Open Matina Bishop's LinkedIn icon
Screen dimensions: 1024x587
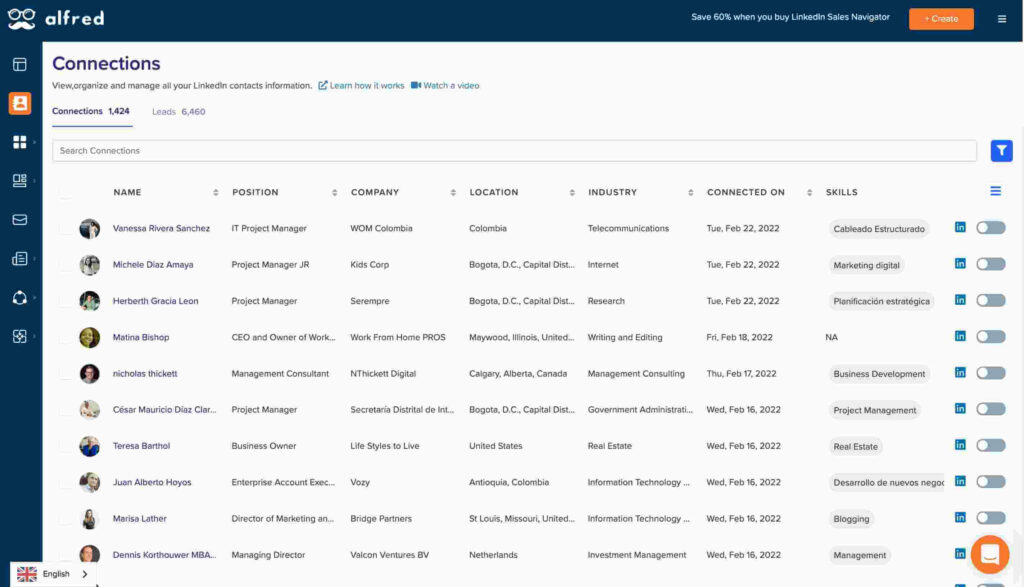point(960,336)
